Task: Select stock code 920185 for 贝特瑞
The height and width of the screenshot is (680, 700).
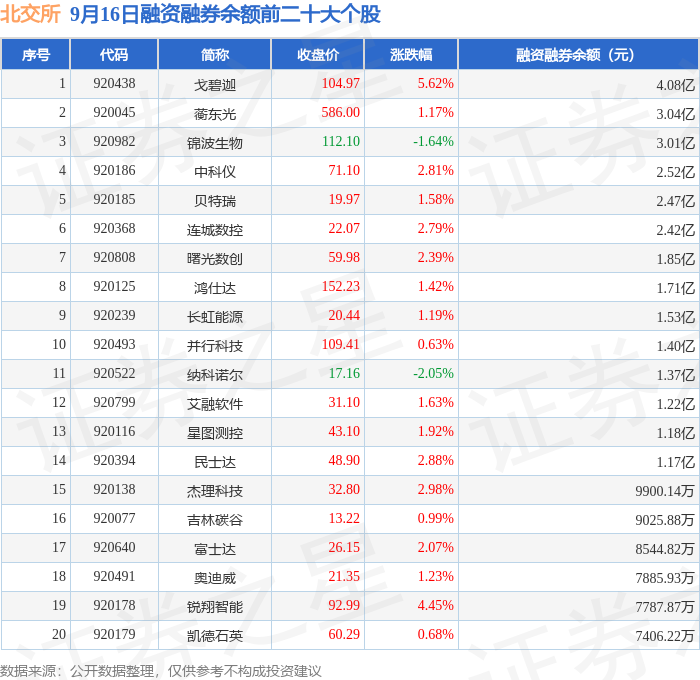Action: (x=114, y=199)
